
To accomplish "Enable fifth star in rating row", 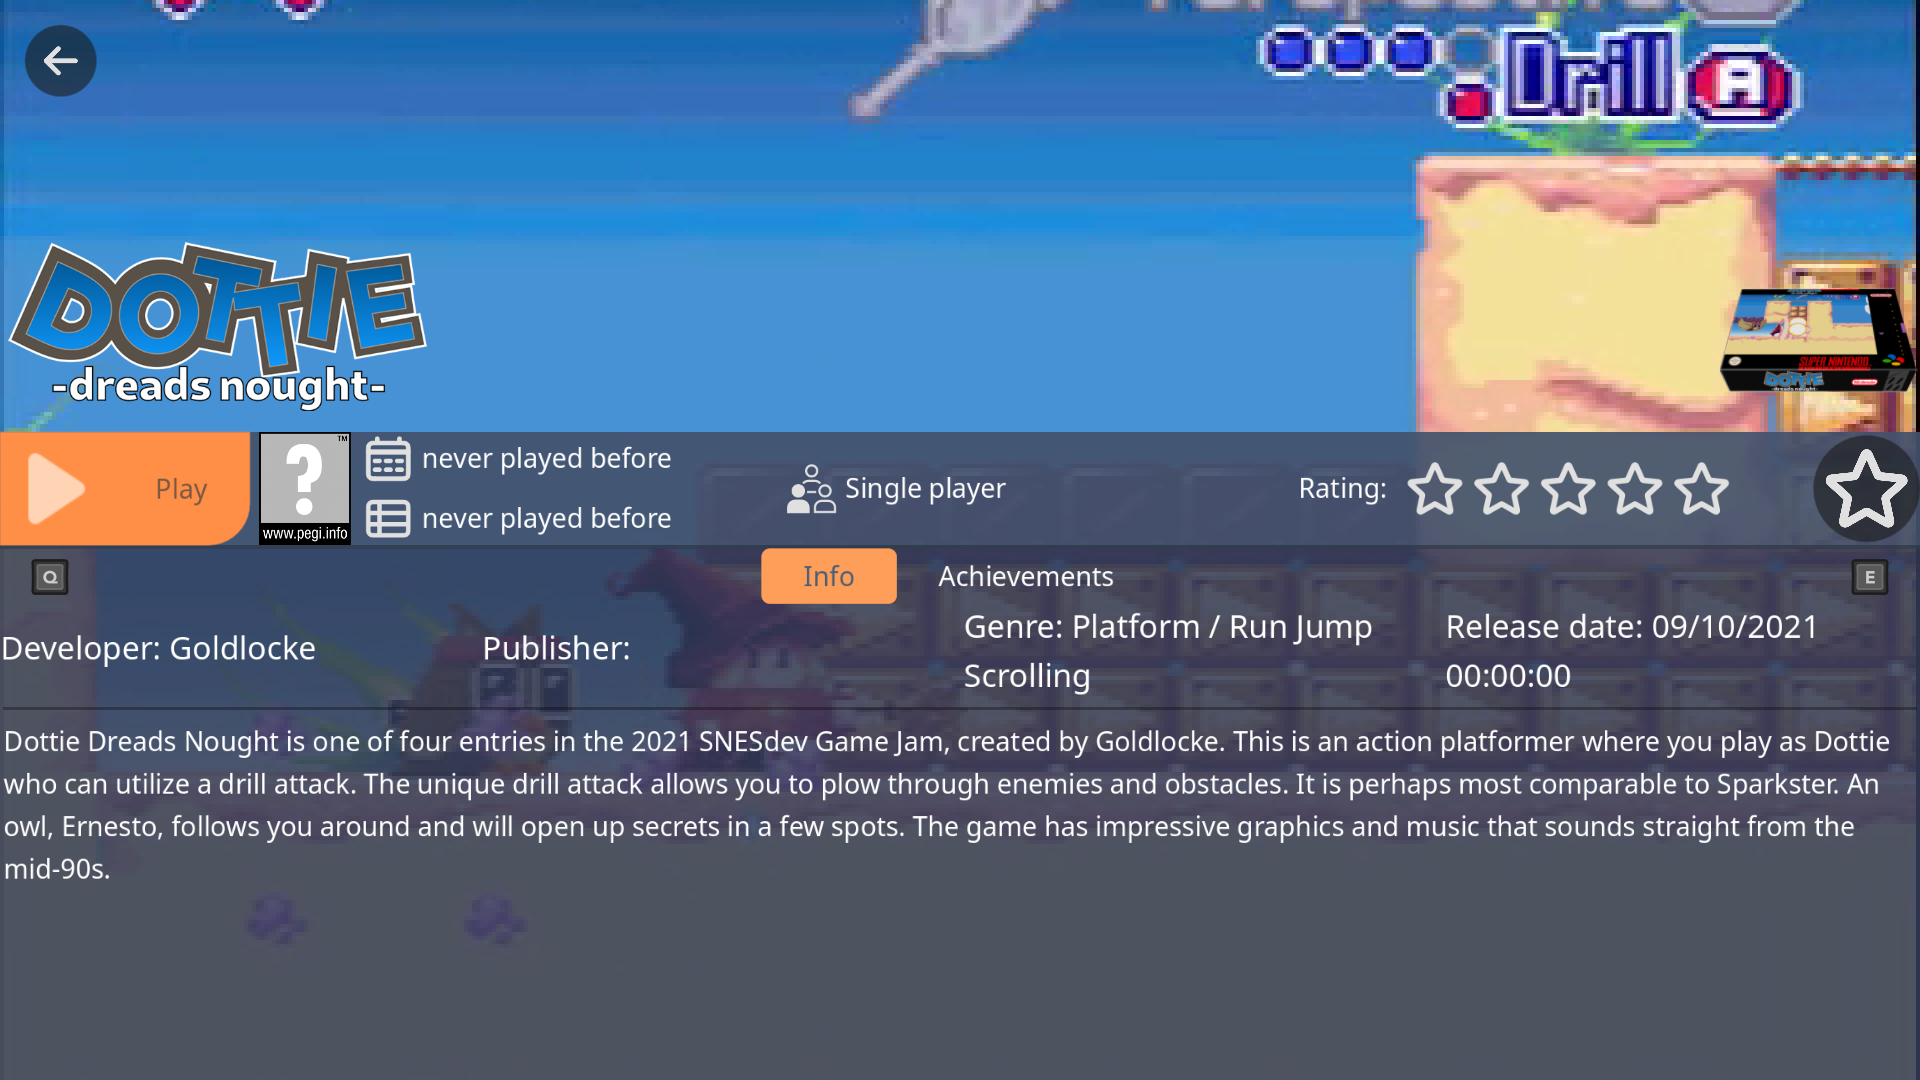I will [1701, 488].
